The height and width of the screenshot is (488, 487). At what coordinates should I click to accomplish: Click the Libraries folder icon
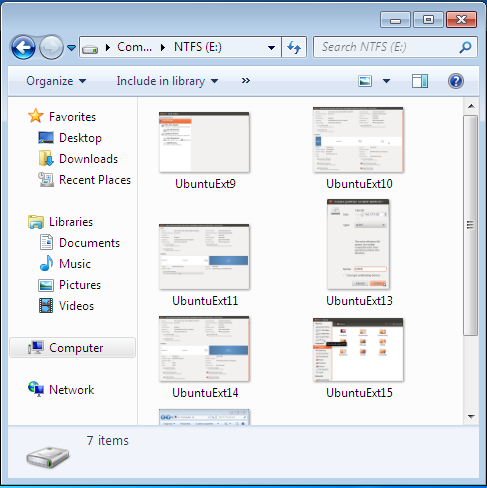coord(36,222)
